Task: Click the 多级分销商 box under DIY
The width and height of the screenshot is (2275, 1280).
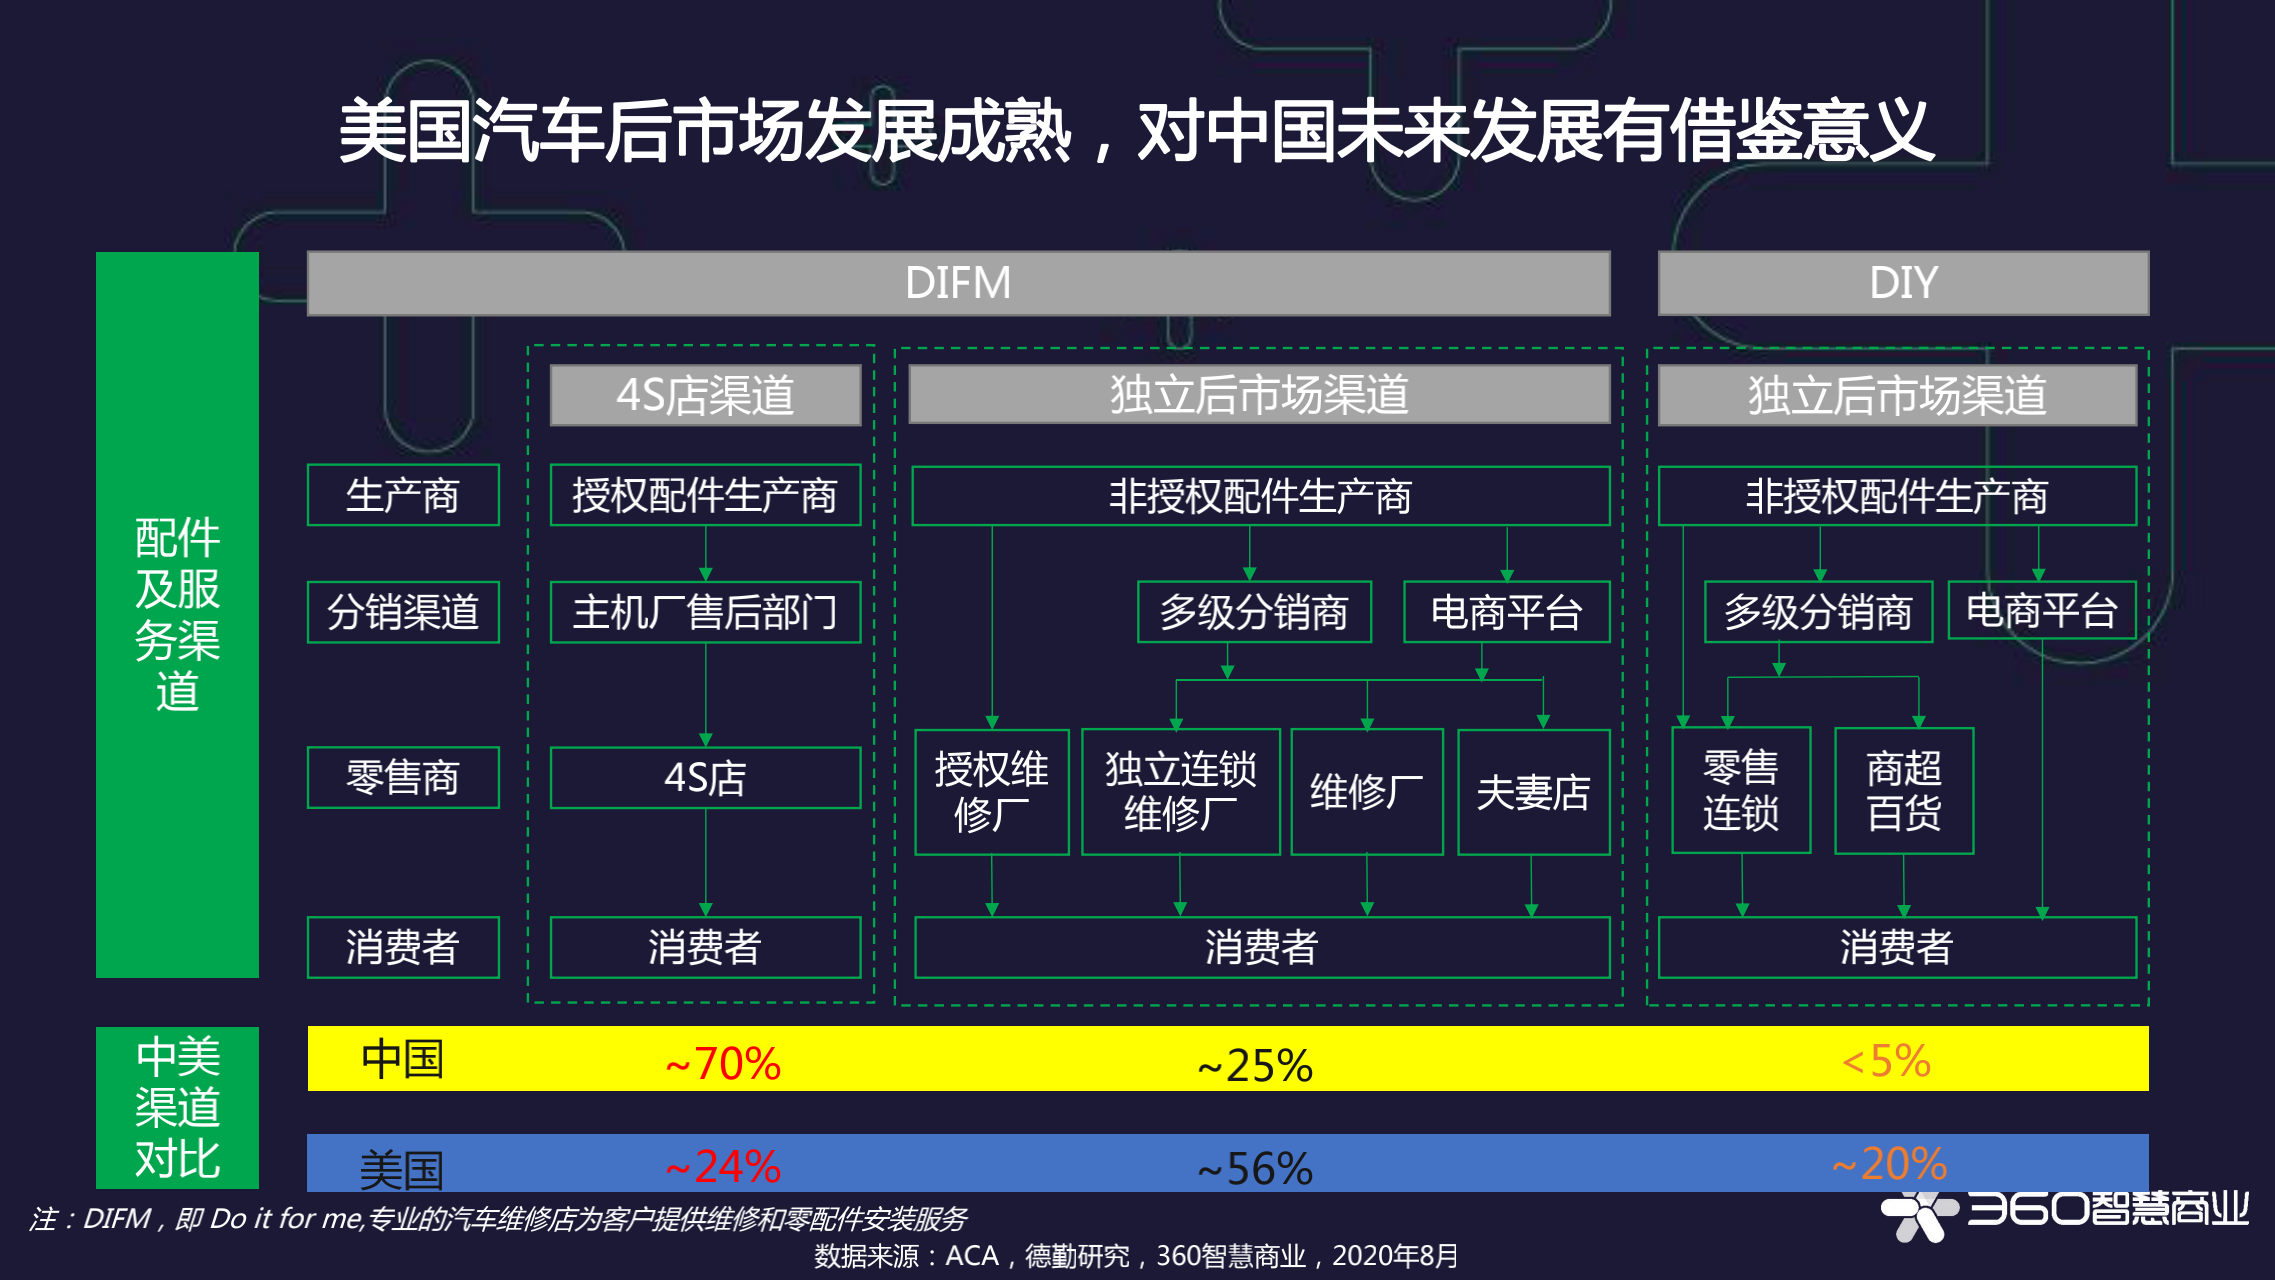Action: [x=1817, y=612]
